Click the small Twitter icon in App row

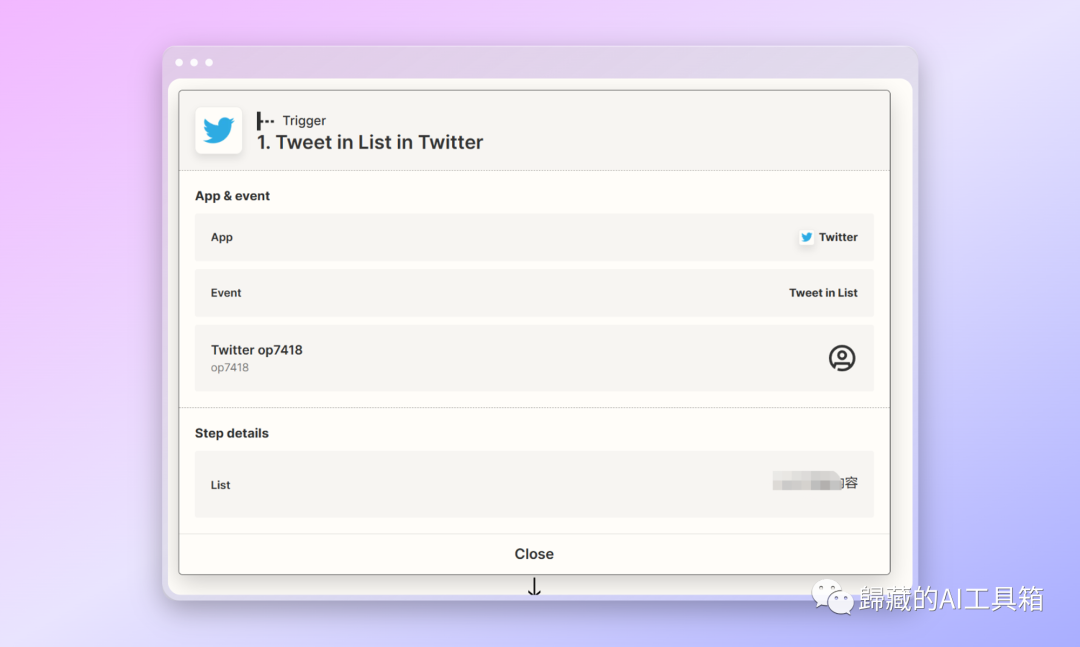(x=806, y=237)
